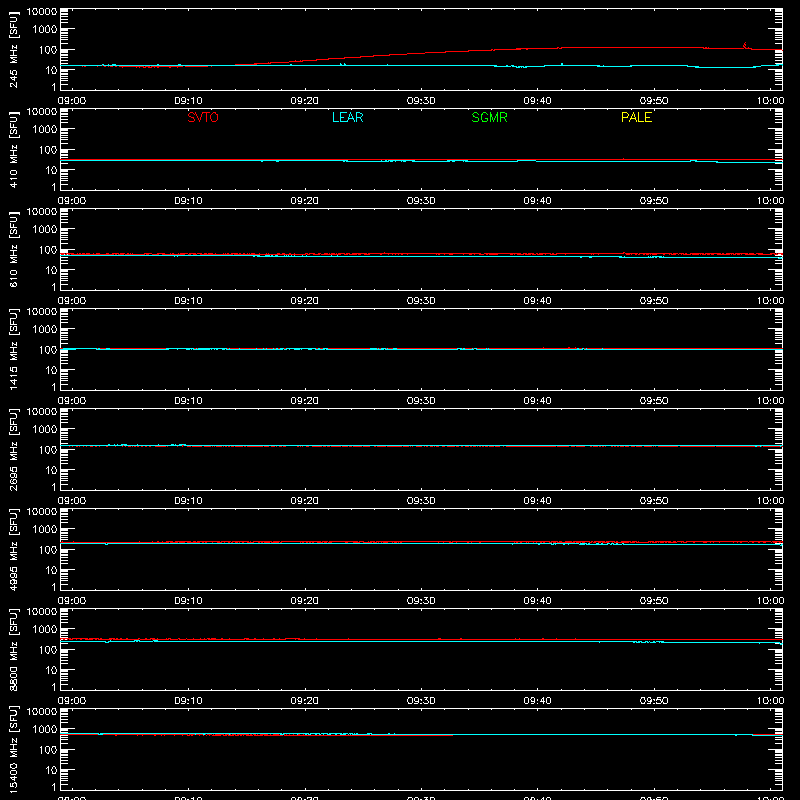Click 09:40 tick label under 410 MHz plot

pos(537,201)
